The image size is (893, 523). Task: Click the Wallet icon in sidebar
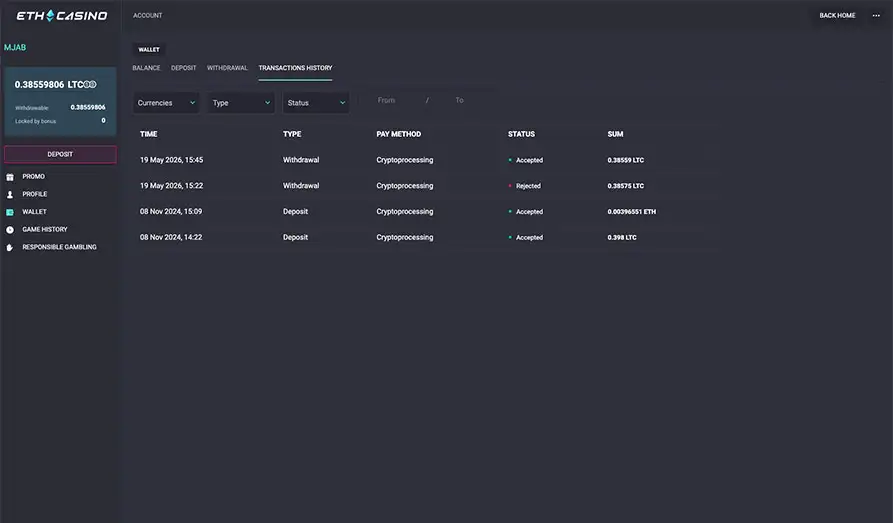(10, 213)
